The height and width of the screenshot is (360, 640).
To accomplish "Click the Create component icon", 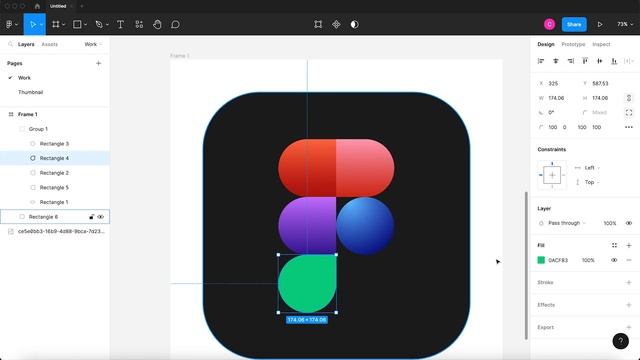I will pos(336,24).
